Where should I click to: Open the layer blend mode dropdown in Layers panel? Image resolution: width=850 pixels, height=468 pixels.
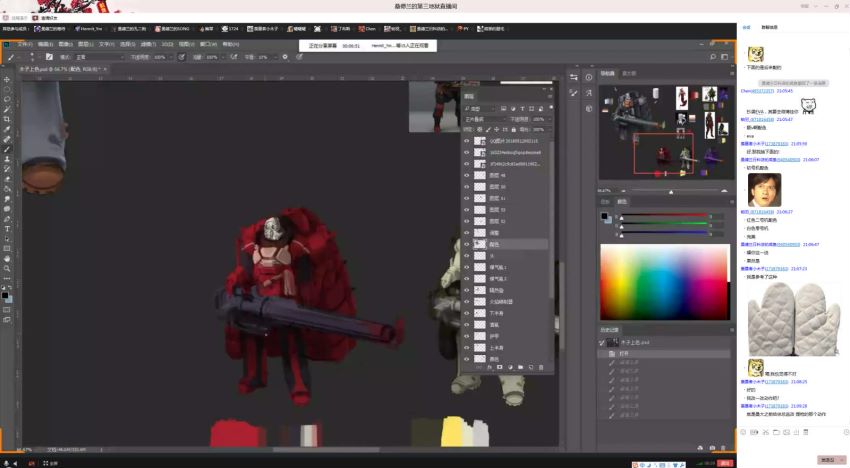click(x=485, y=119)
